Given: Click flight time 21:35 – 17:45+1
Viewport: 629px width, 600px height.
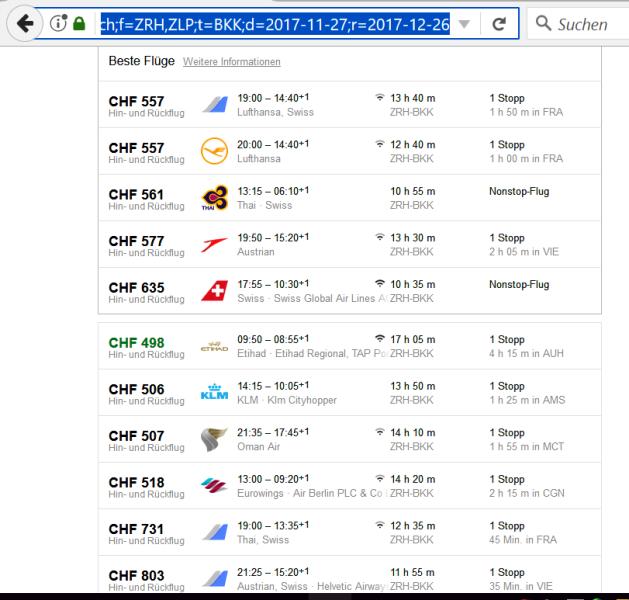Looking at the screenshot, I should pos(273,432).
